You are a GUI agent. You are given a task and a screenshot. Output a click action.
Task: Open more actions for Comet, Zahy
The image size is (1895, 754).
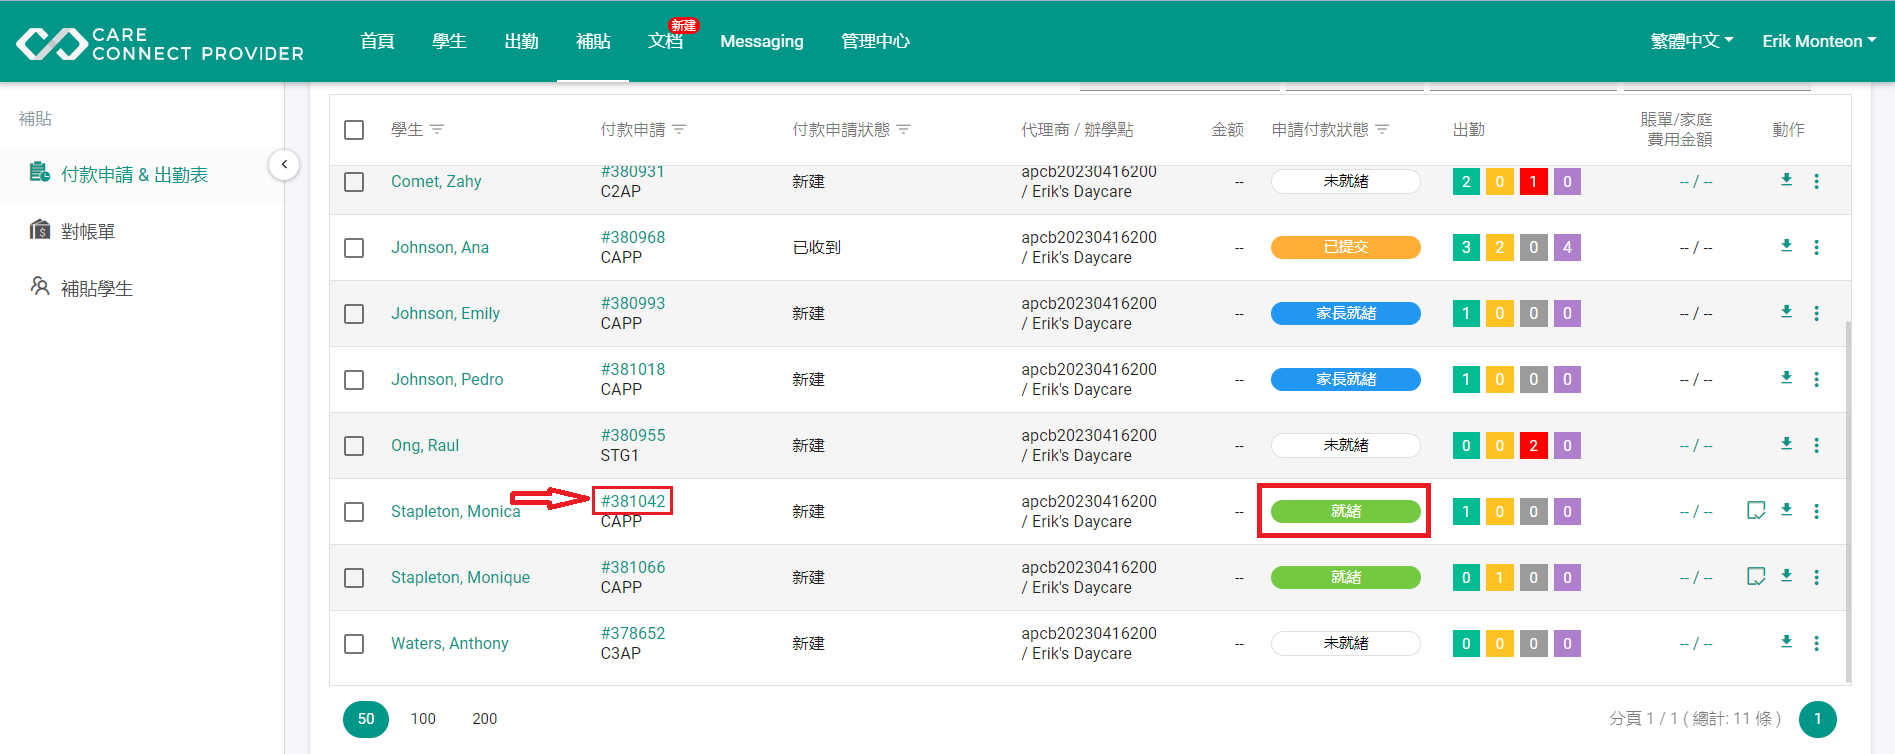(1816, 181)
